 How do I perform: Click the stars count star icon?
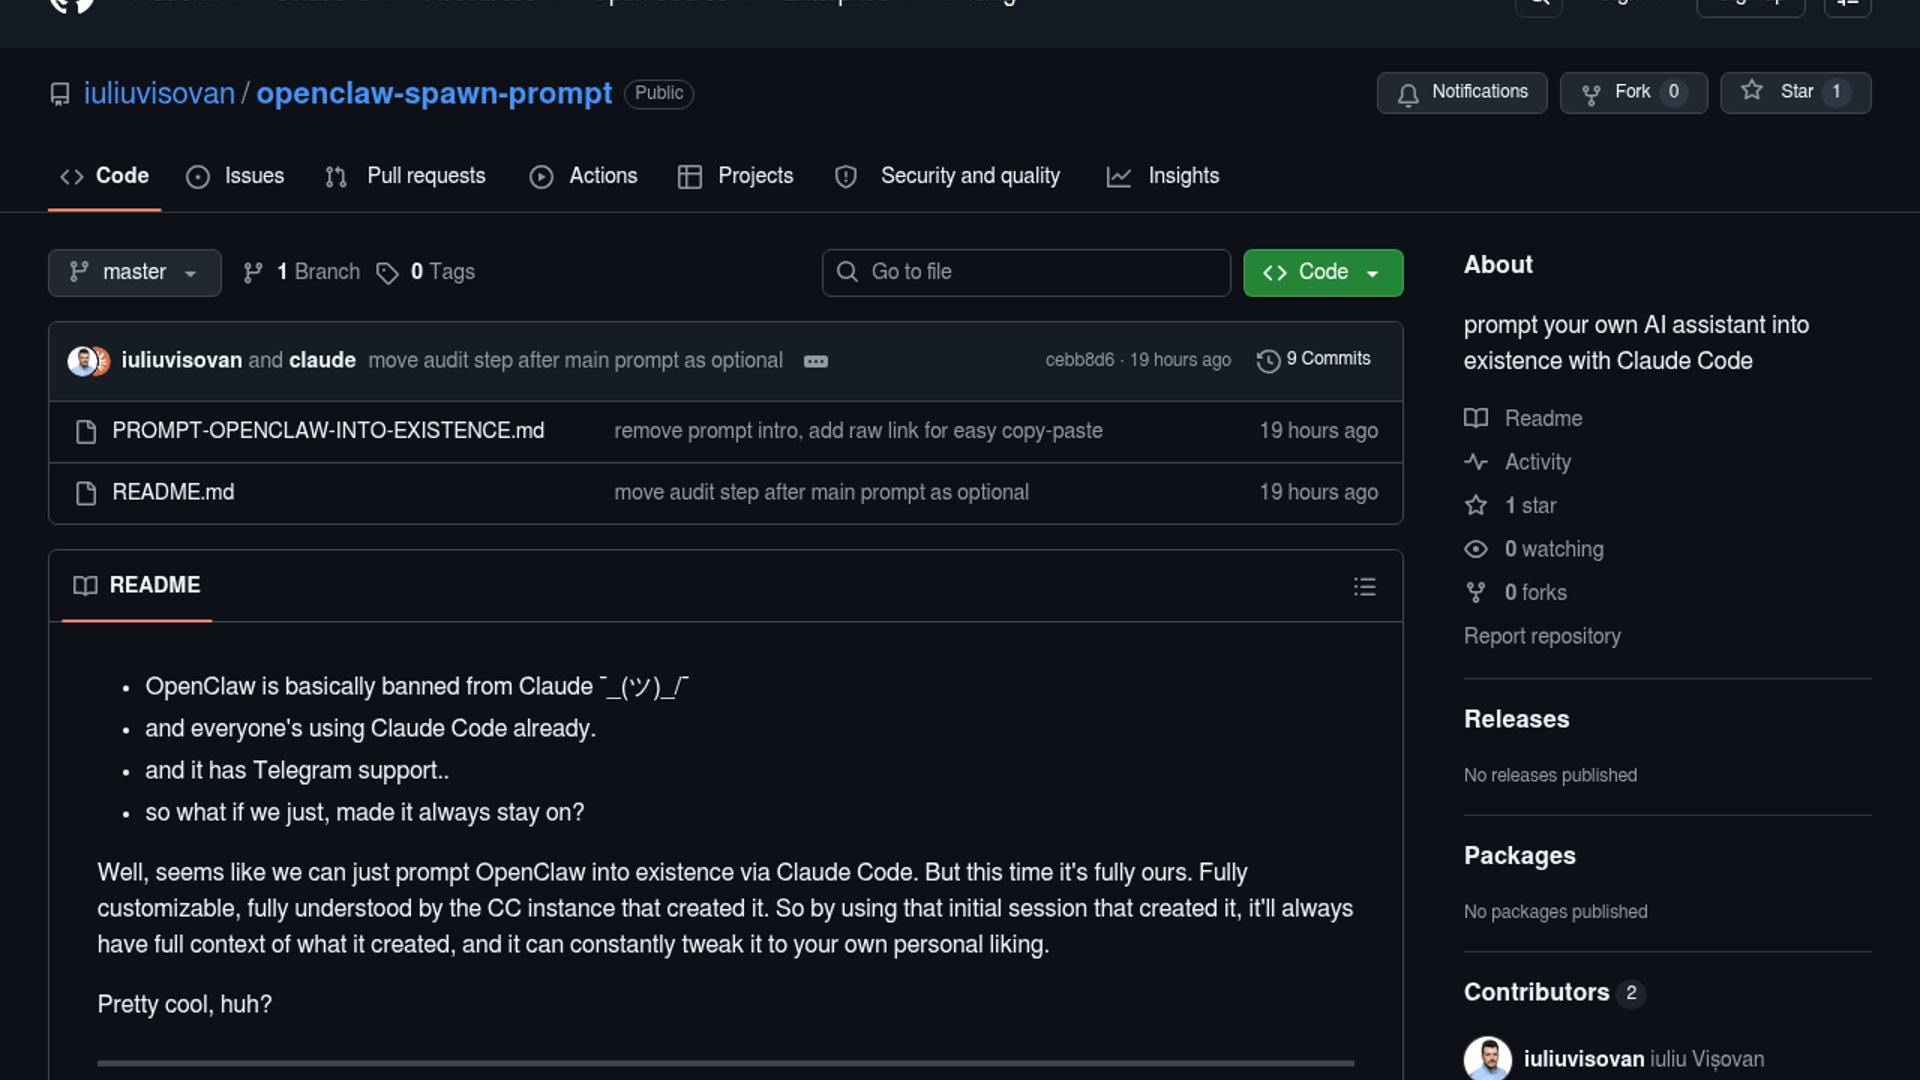pyautogui.click(x=1476, y=506)
